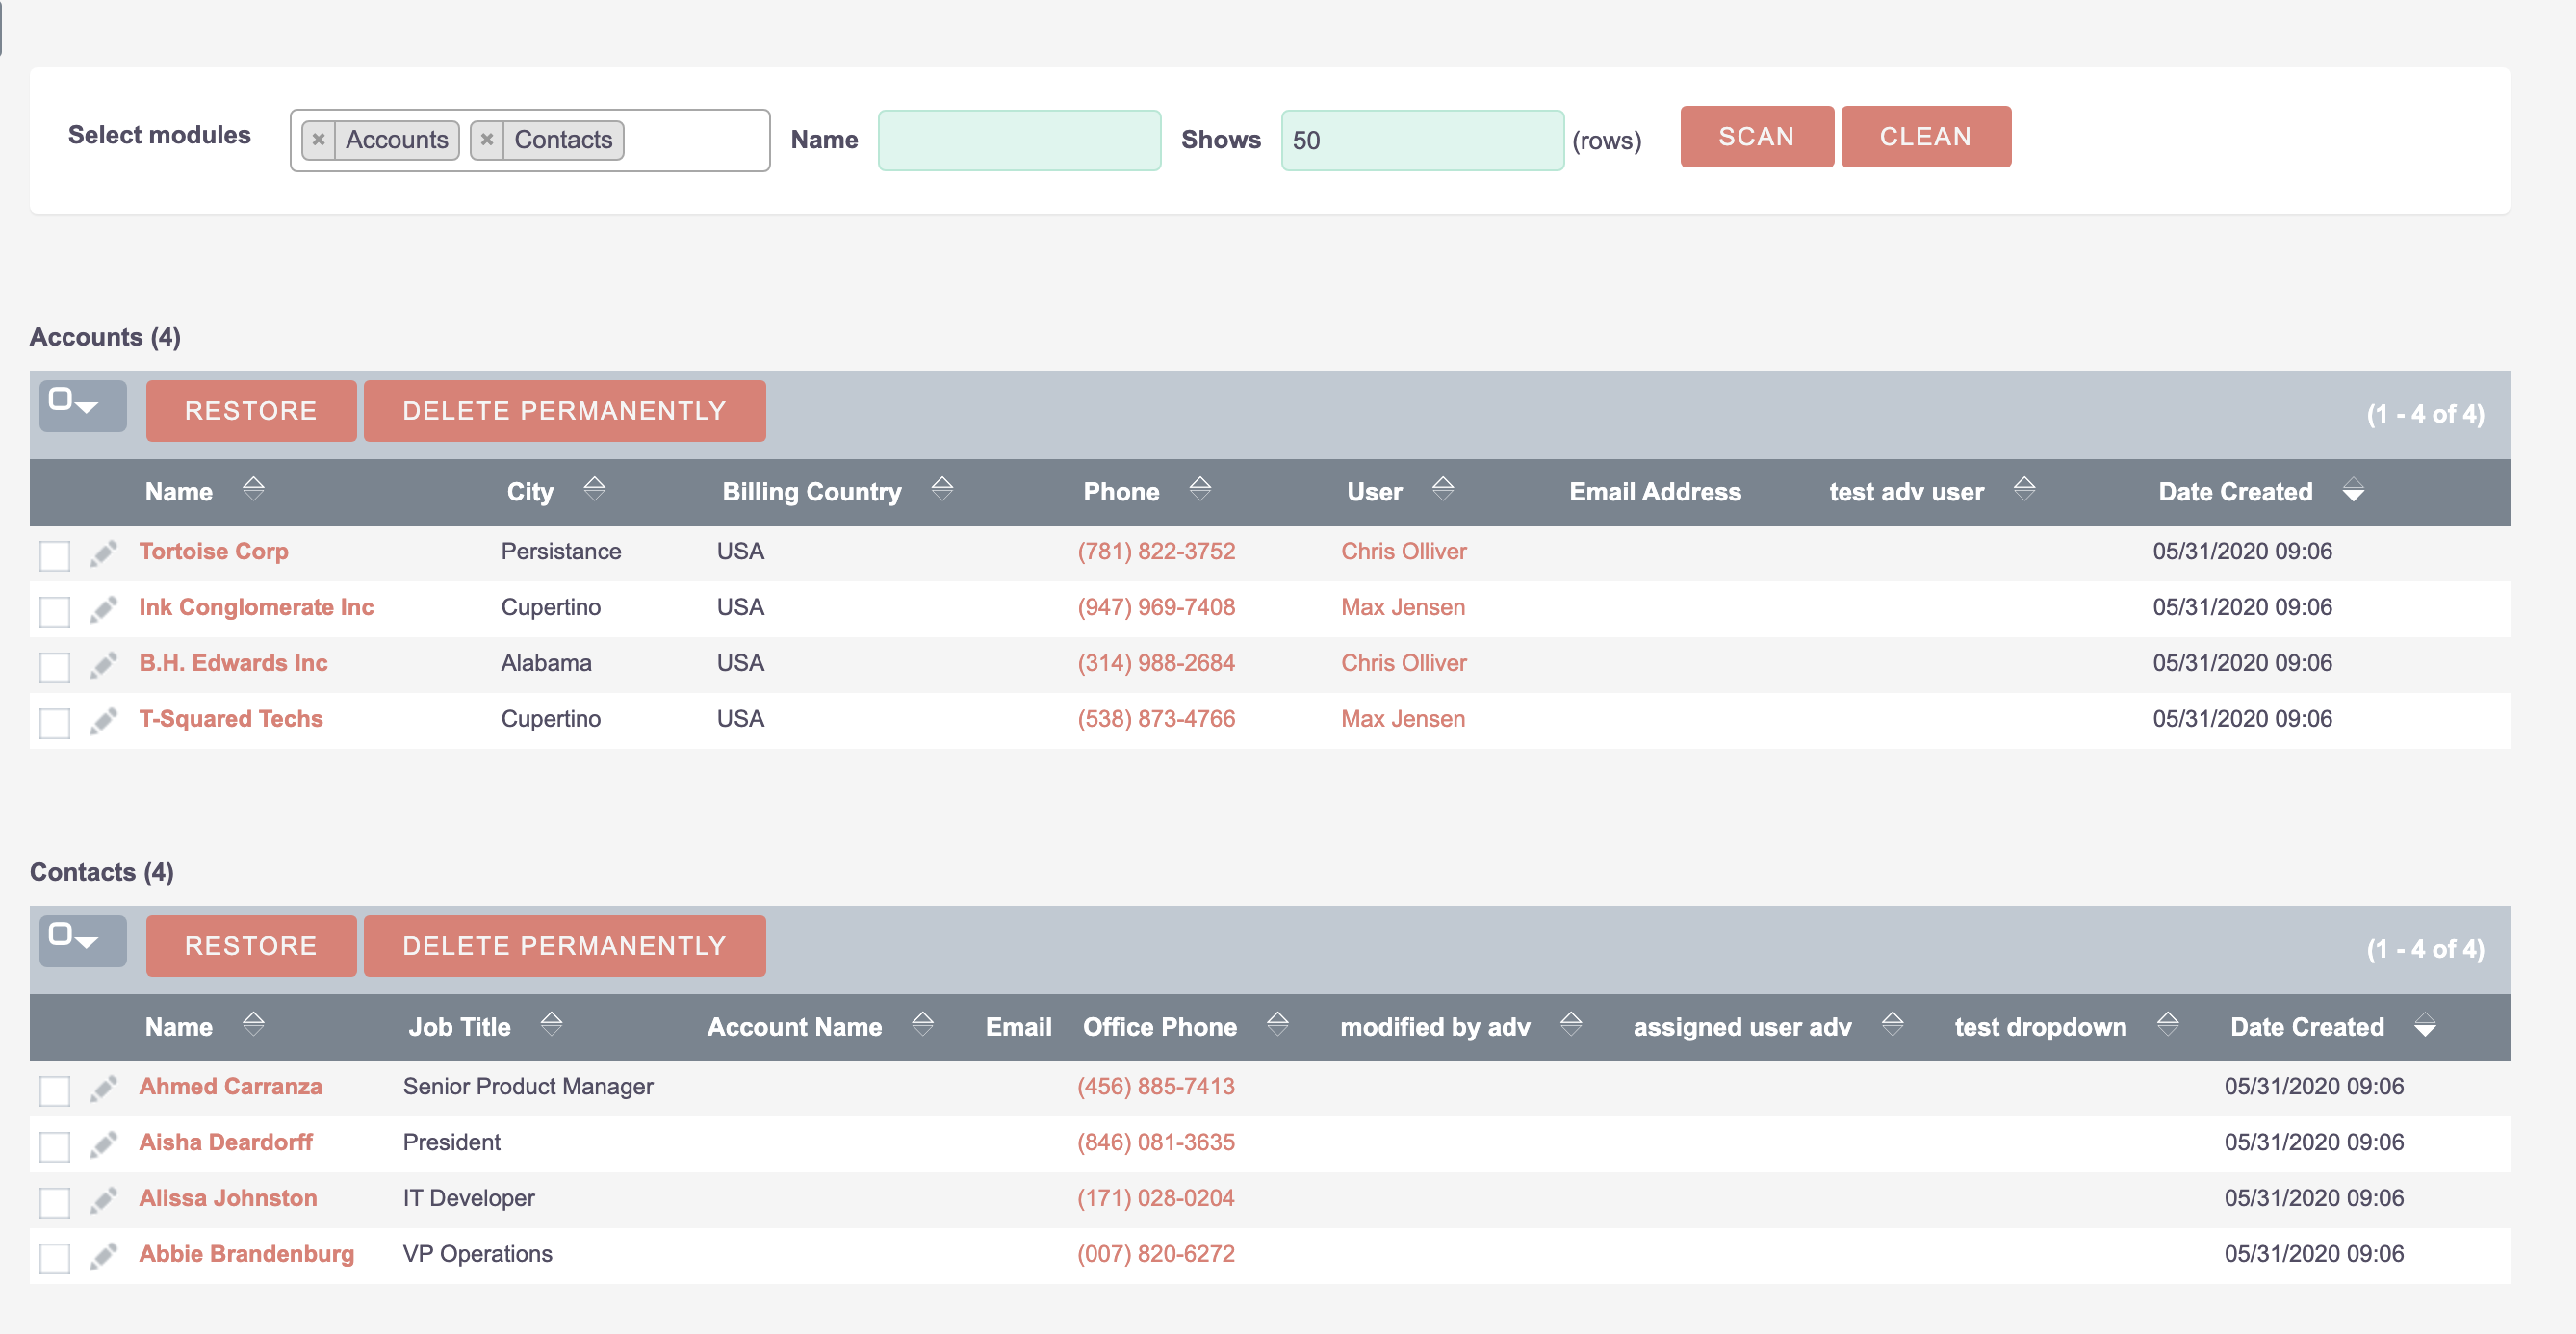Open Contacts select-all dropdown

tap(83, 940)
